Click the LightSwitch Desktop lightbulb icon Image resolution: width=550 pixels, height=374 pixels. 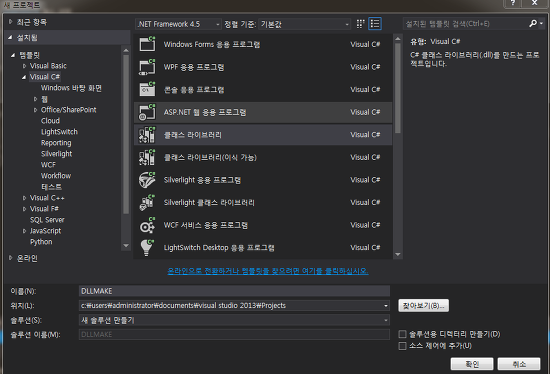pyautogui.click(x=147, y=247)
